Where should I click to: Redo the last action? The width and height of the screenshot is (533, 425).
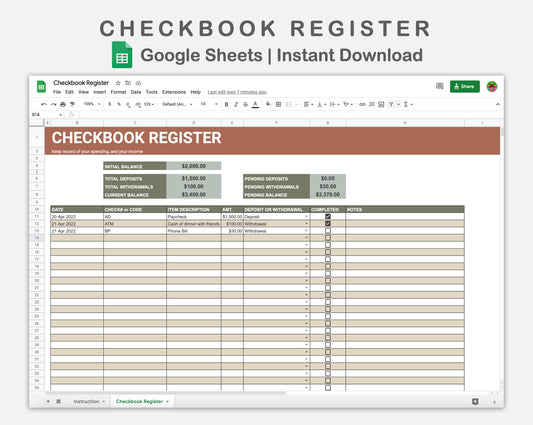(53, 104)
